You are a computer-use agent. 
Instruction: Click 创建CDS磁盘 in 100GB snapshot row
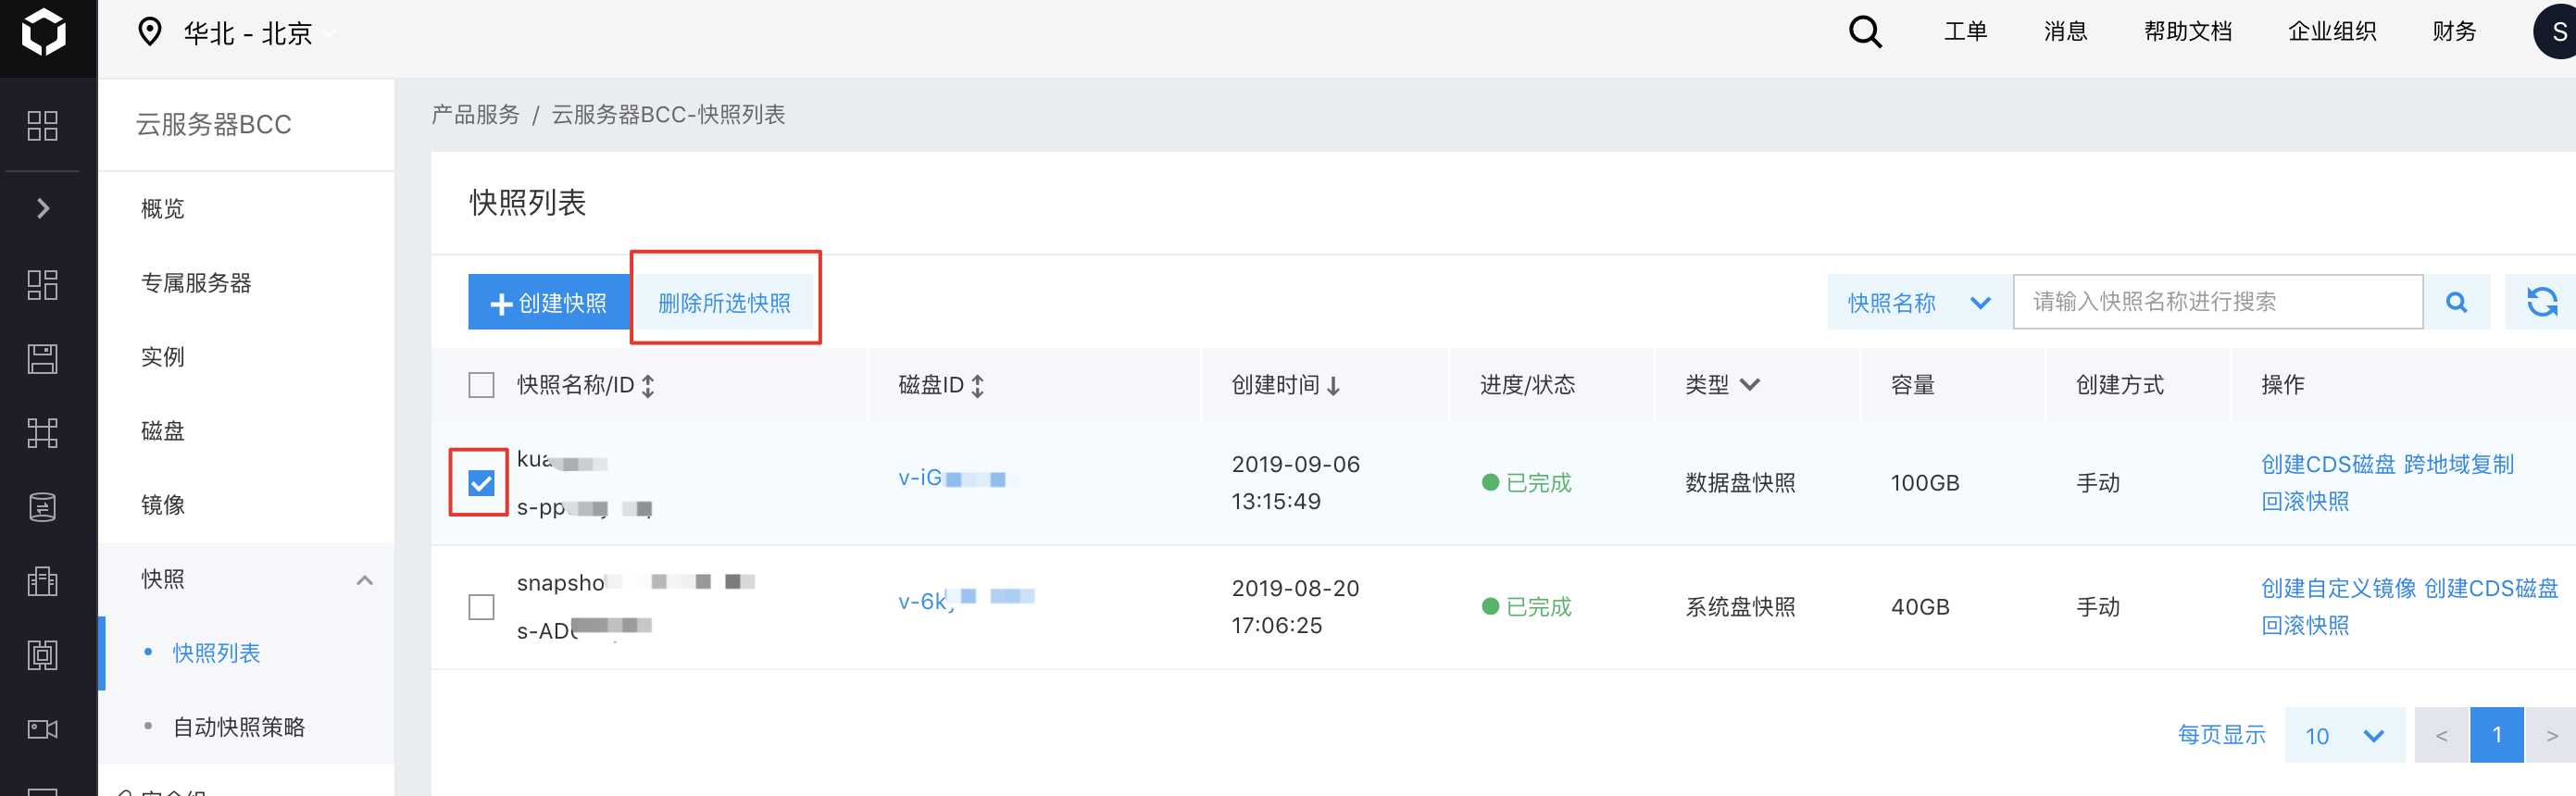(x=2328, y=464)
